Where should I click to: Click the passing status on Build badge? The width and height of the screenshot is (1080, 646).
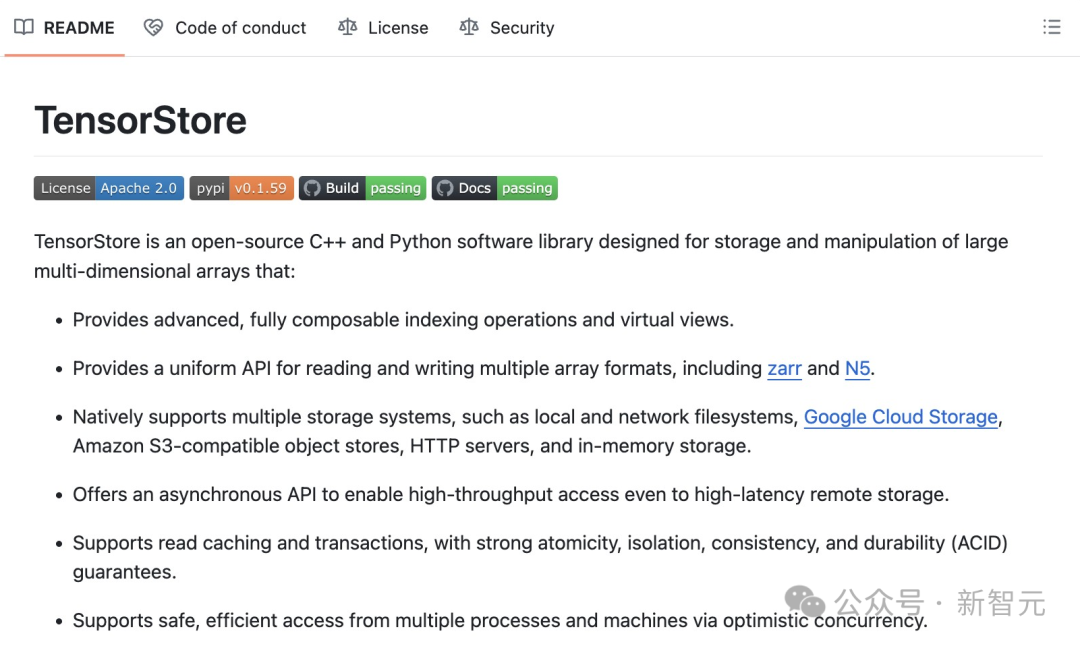click(x=396, y=188)
